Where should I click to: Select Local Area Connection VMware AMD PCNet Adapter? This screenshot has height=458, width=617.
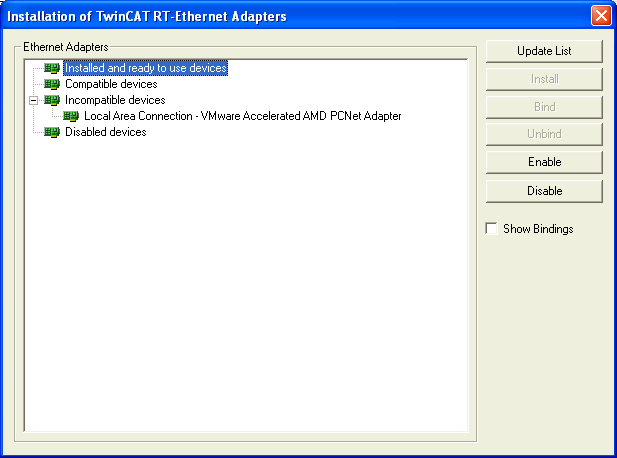(x=242, y=116)
